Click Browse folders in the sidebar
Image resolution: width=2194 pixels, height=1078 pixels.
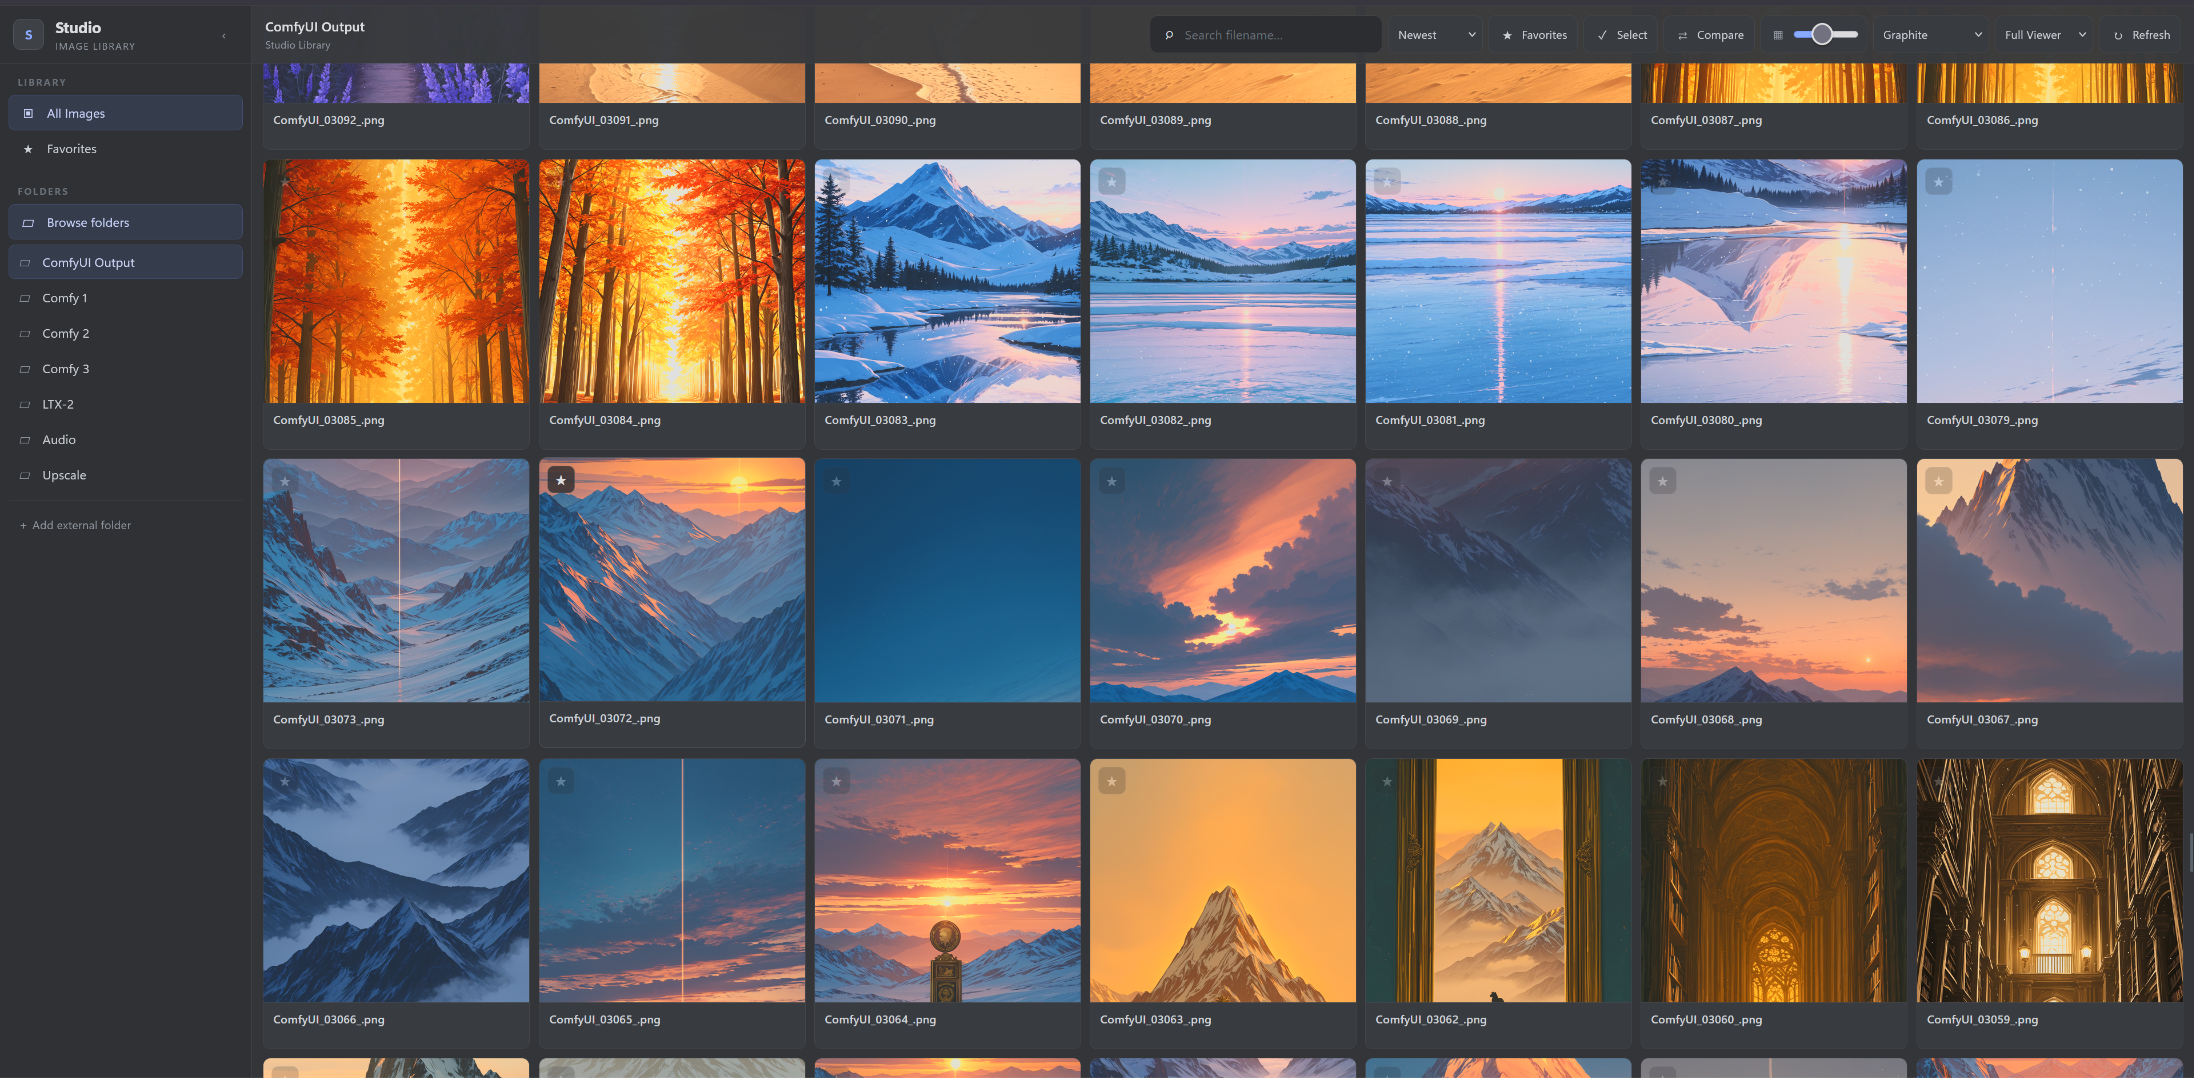126,223
